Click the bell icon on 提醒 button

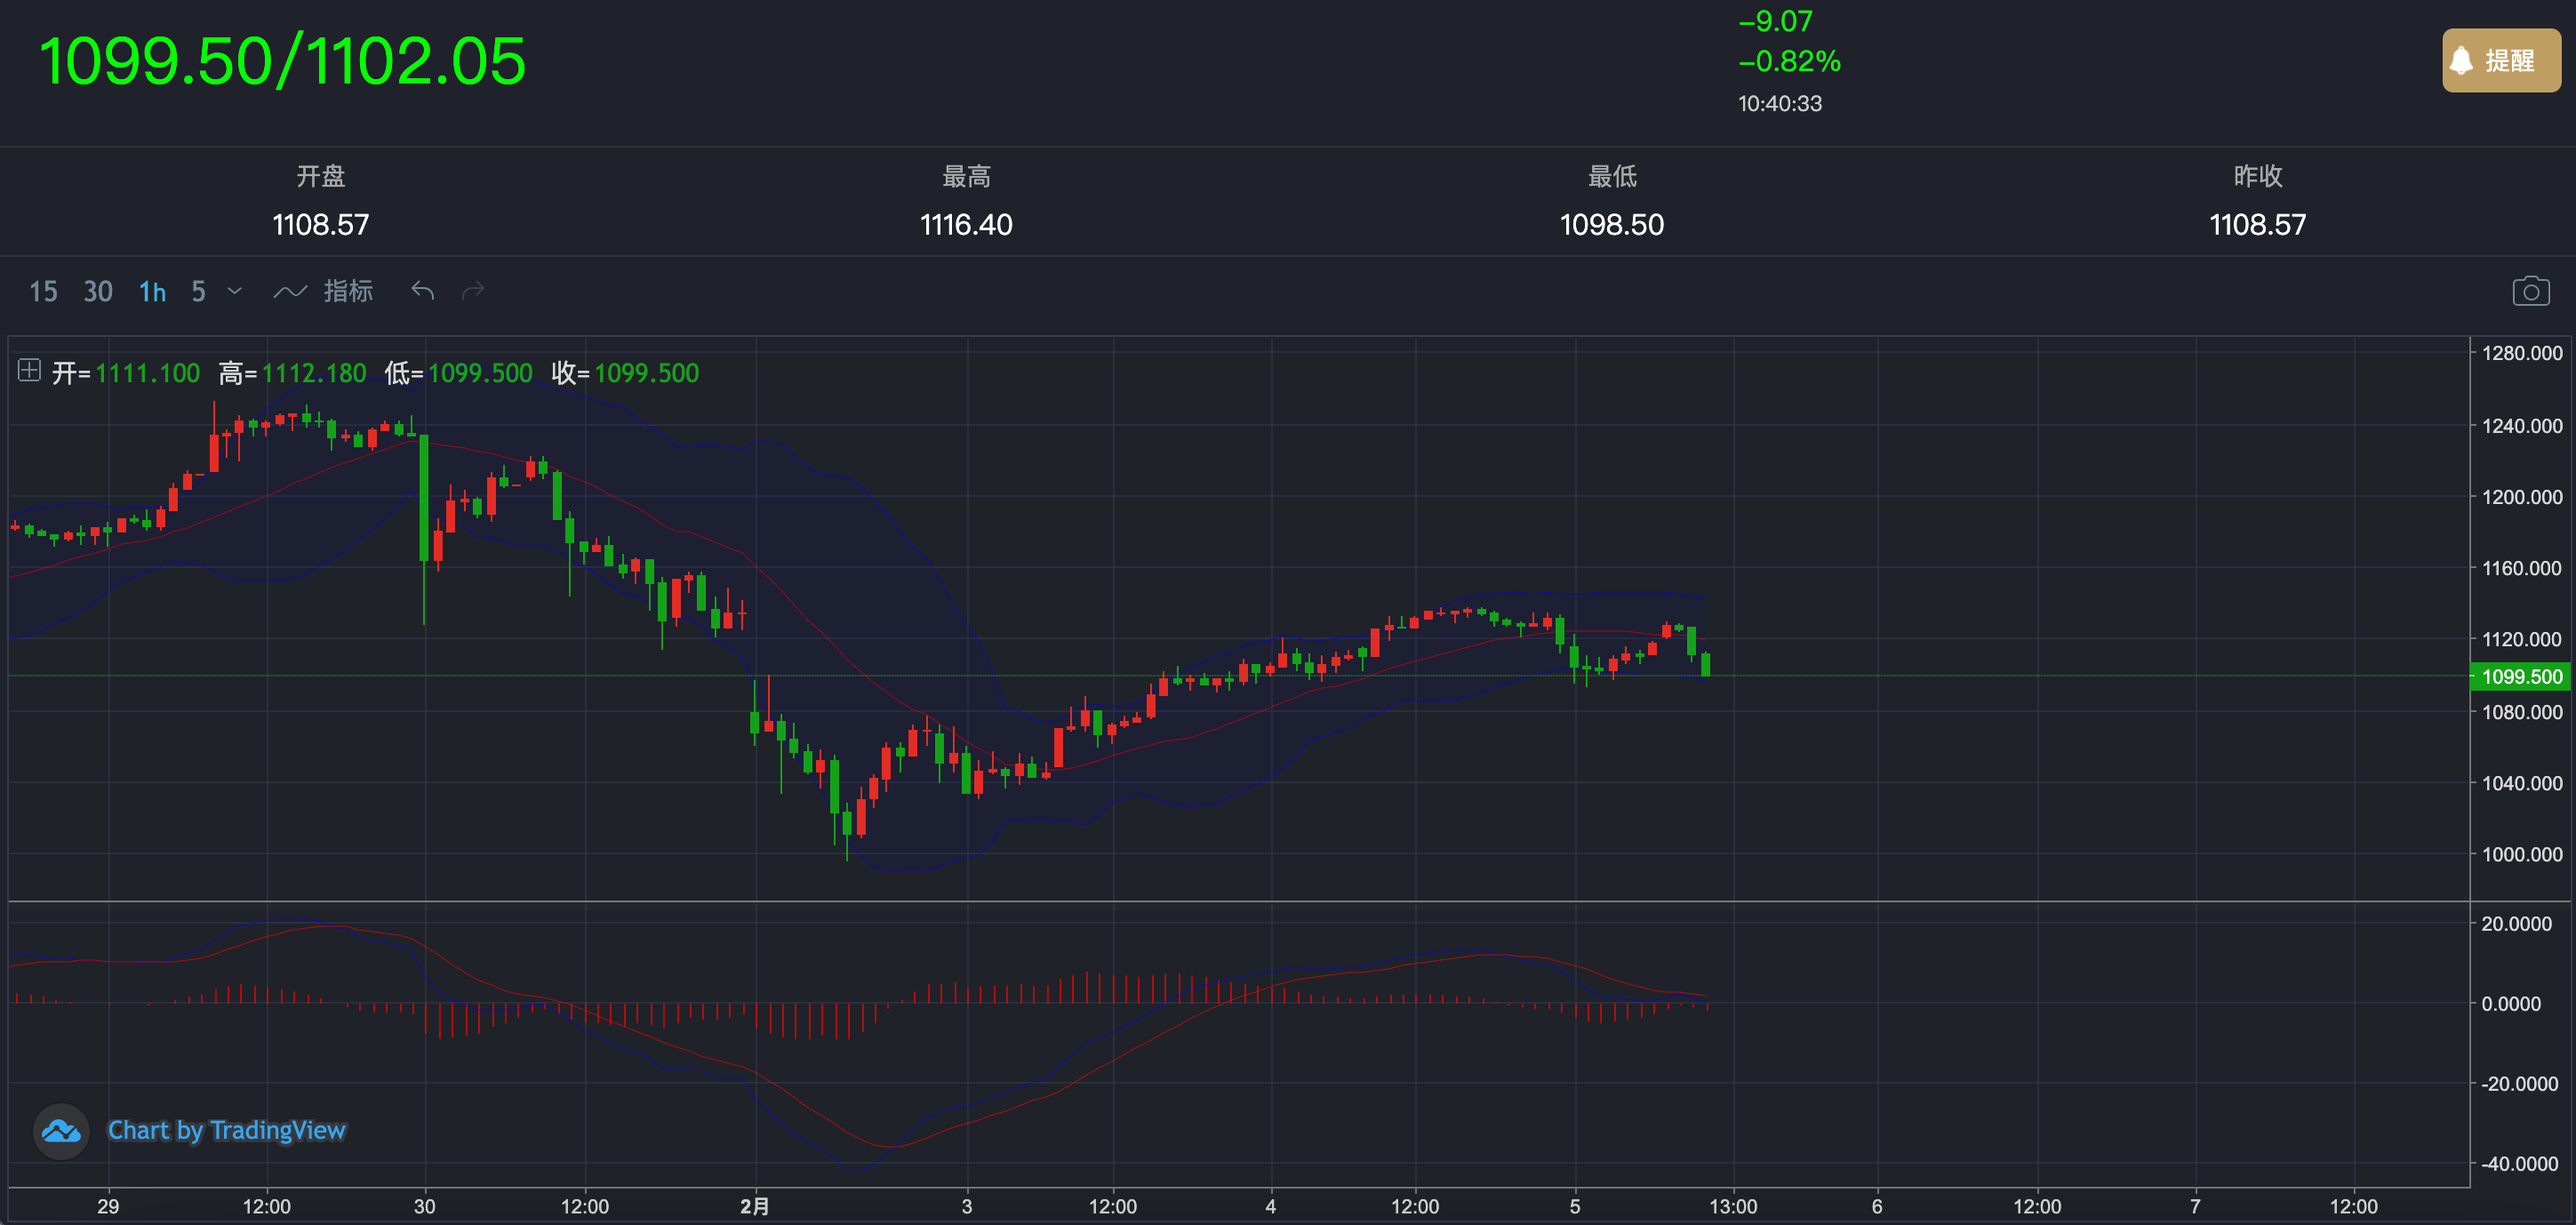pos(2461,61)
